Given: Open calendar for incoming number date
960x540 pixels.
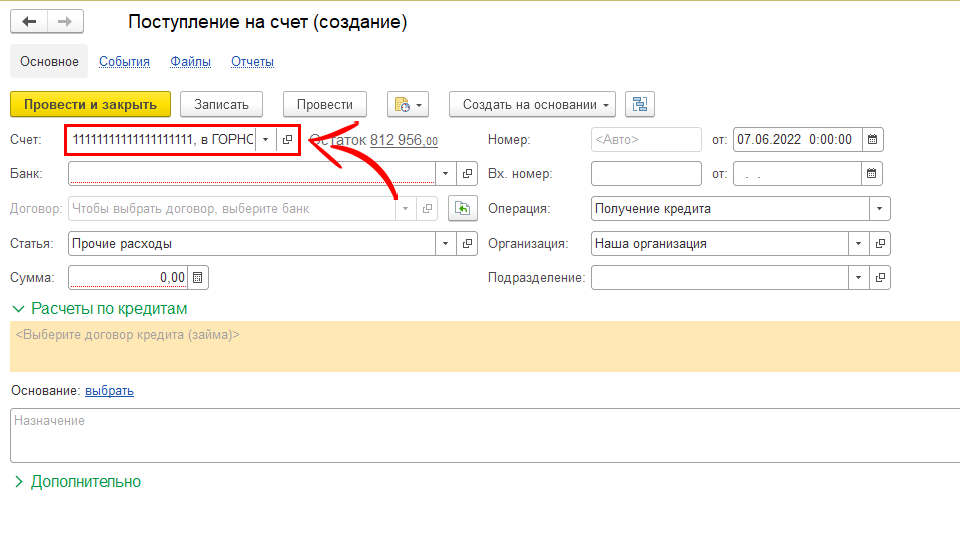Looking at the screenshot, I should [x=872, y=174].
